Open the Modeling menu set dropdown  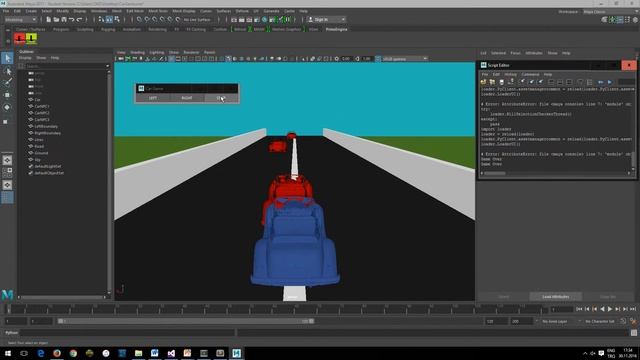pos(20,20)
